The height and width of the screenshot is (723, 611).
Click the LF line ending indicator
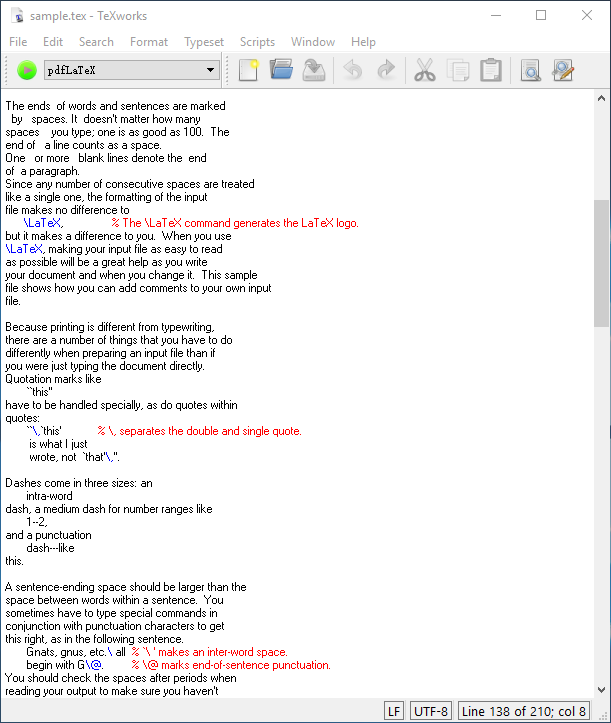pyautogui.click(x=394, y=711)
